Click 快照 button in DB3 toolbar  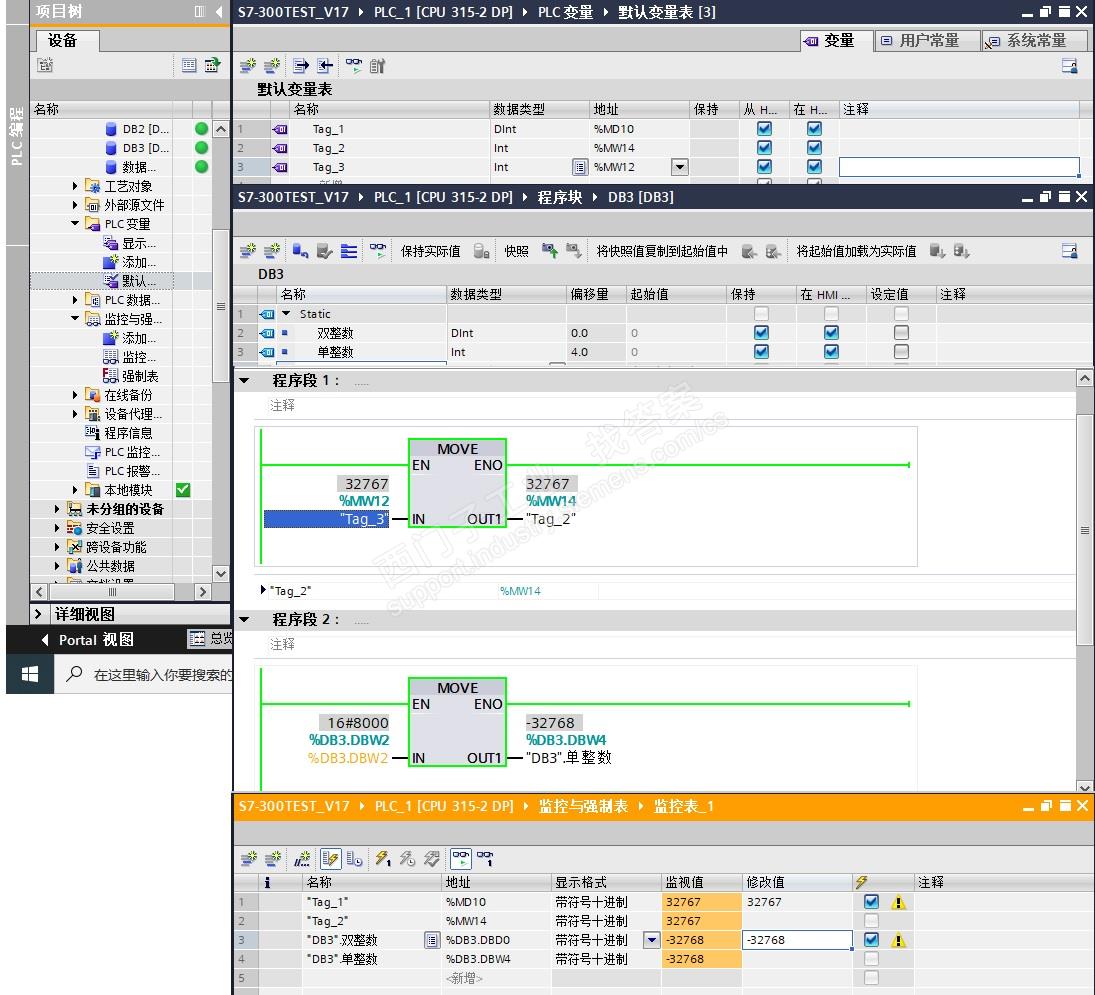tap(516, 251)
